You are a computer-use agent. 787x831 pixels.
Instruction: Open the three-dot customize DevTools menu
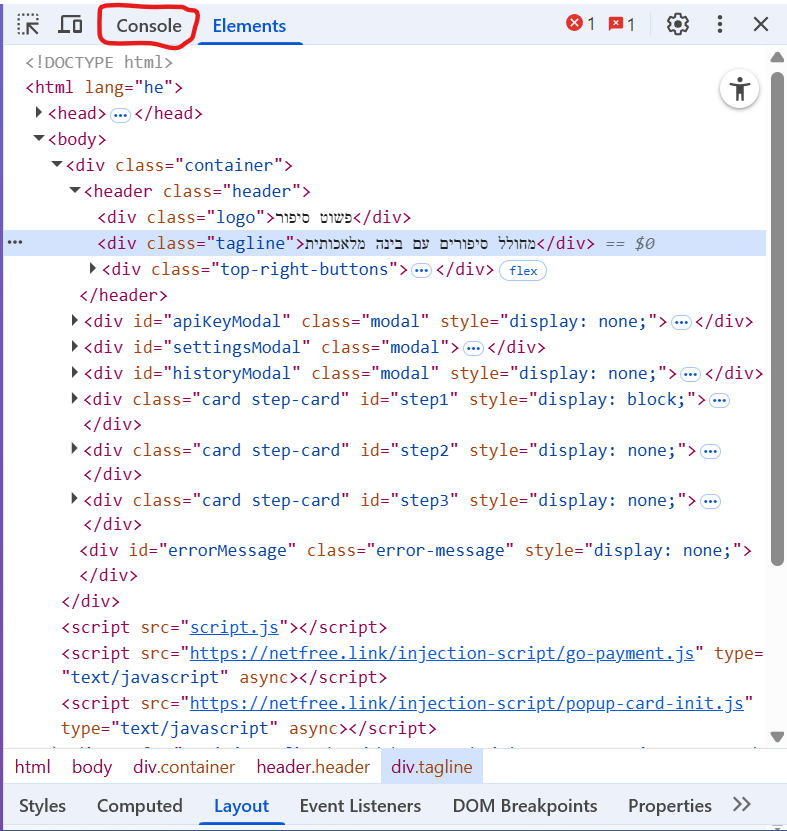720,24
